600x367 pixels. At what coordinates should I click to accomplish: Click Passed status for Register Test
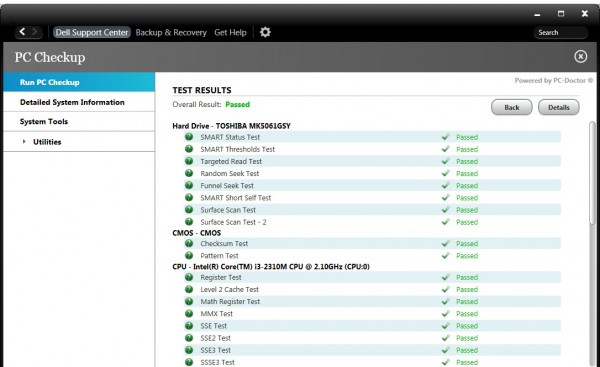467,277
